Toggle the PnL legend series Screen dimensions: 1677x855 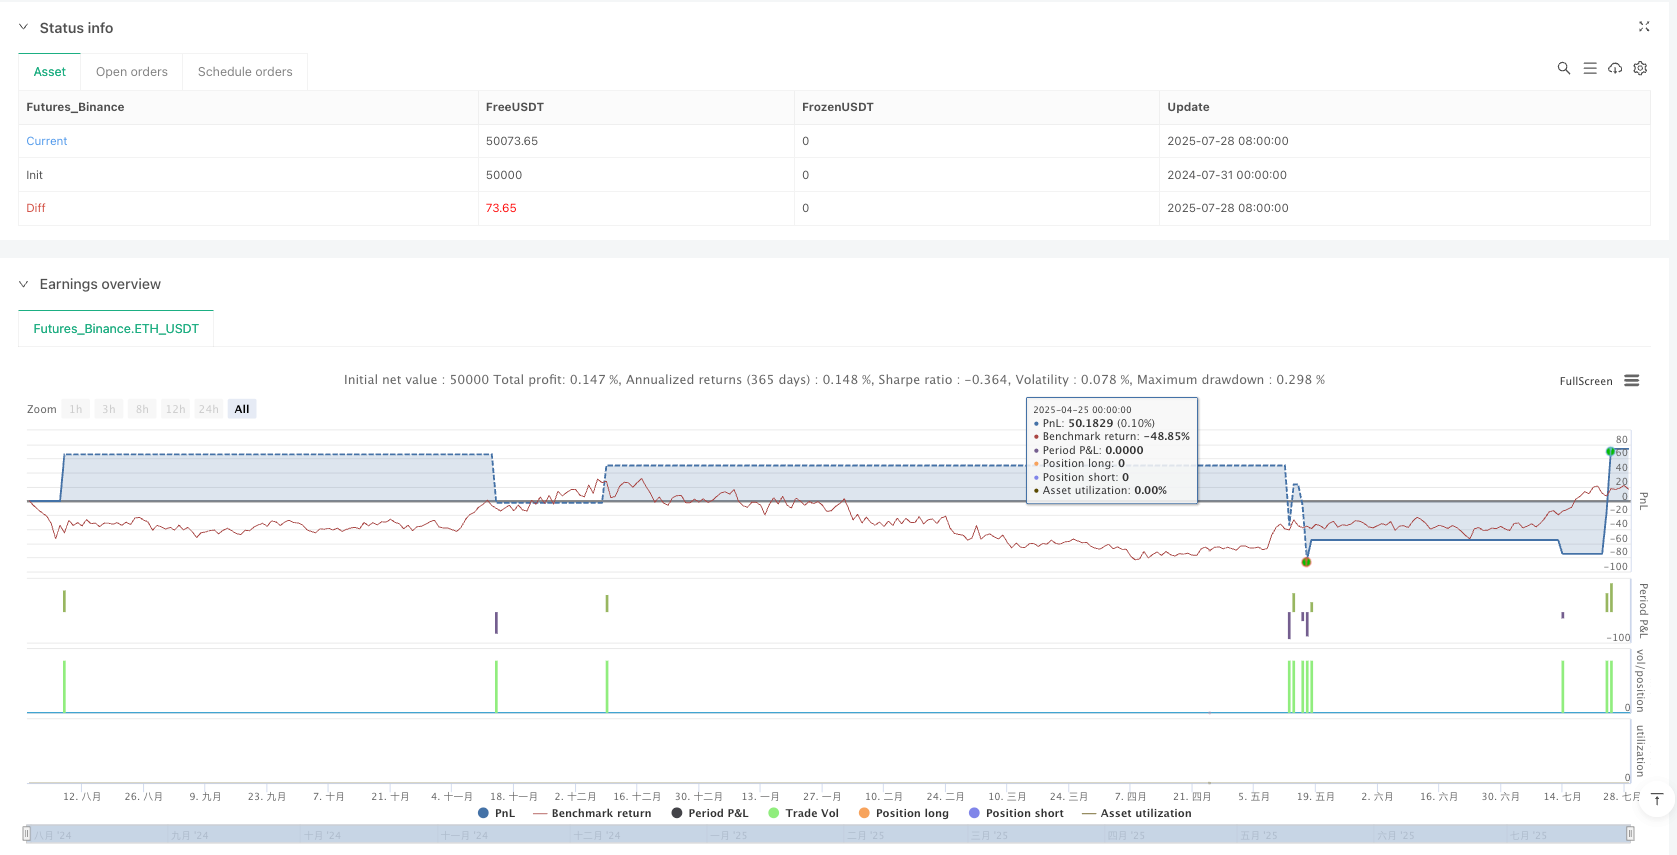point(496,813)
